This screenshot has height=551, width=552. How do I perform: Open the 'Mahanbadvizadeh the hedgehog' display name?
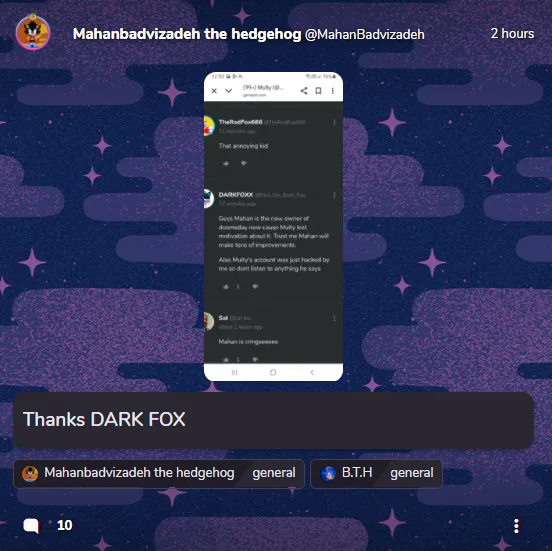pos(187,34)
